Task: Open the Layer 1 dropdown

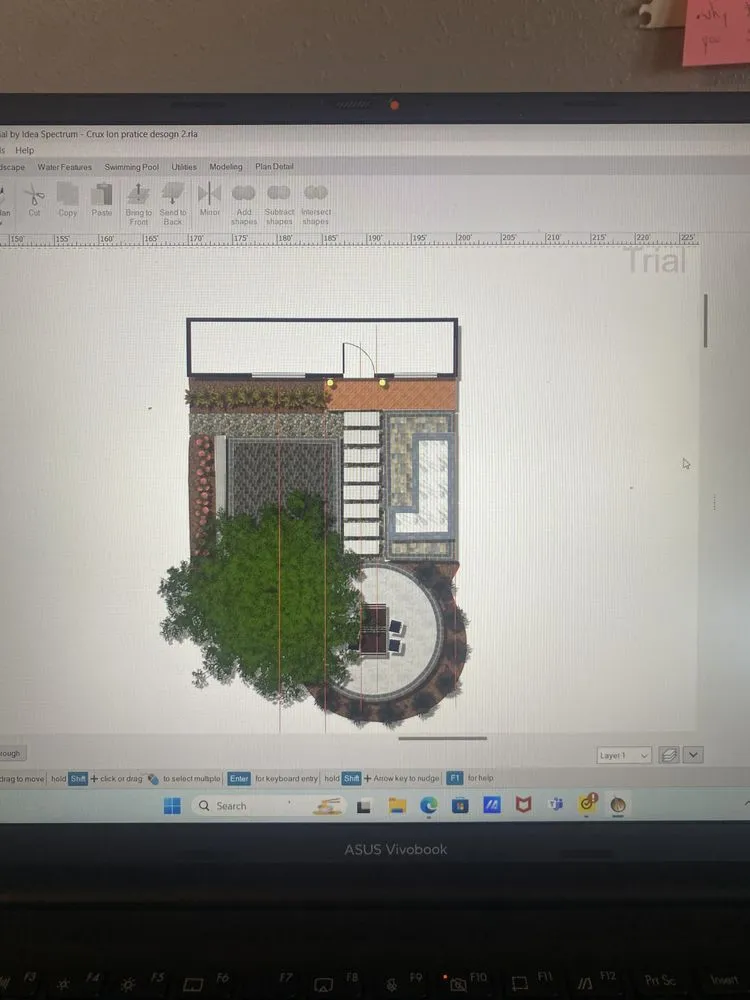Action: (x=624, y=755)
